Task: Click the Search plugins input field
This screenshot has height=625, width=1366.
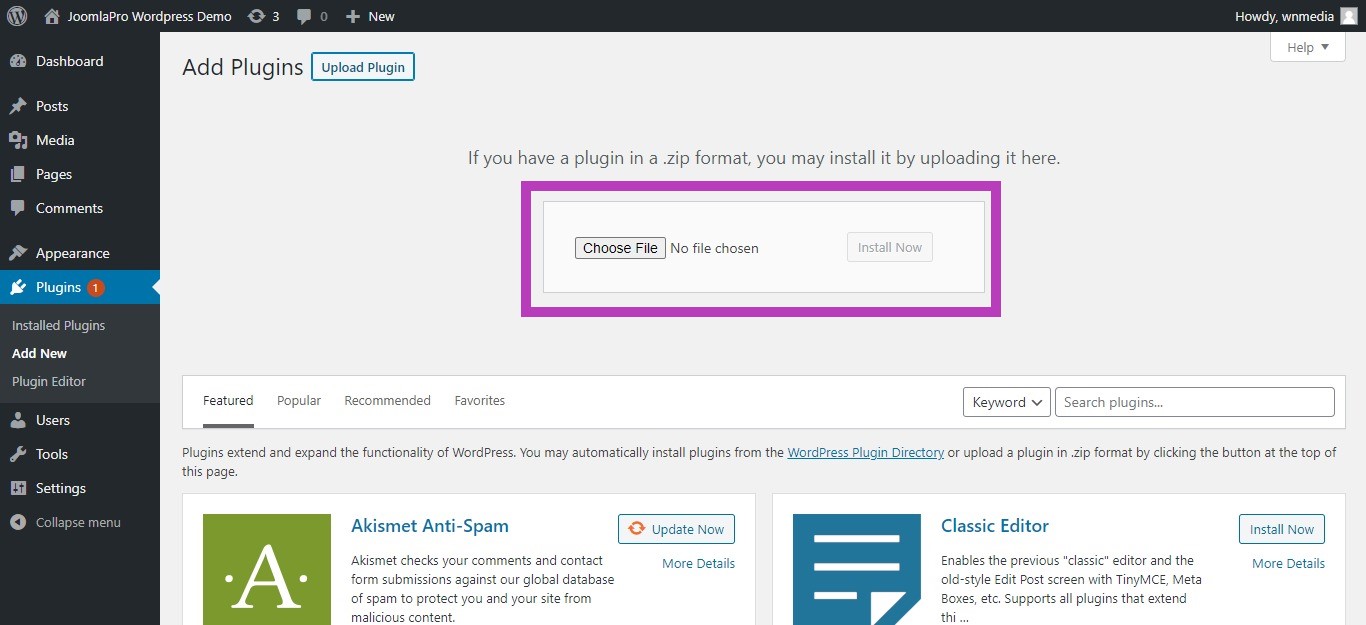Action: [x=1195, y=402]
